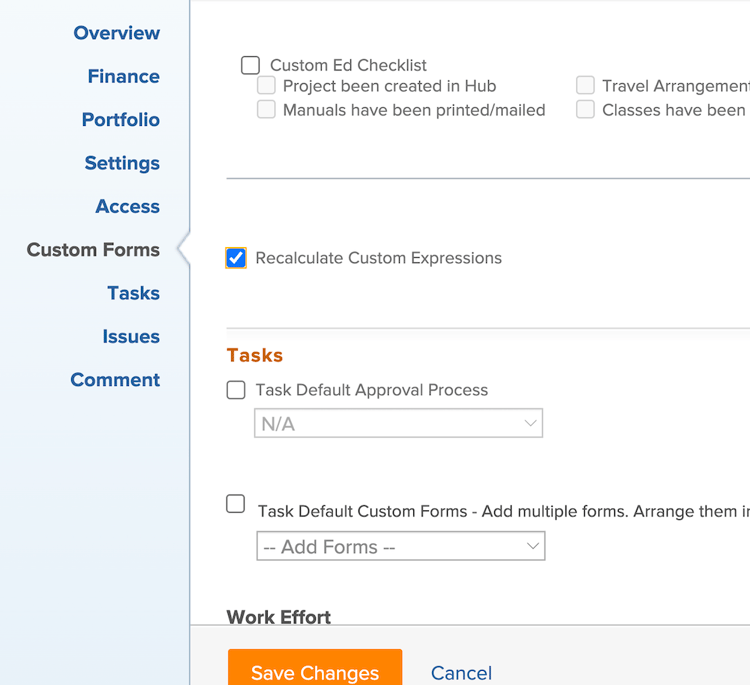Click the Save Changes button
This screenshot has height=685, width=750.
click(315, 671)
